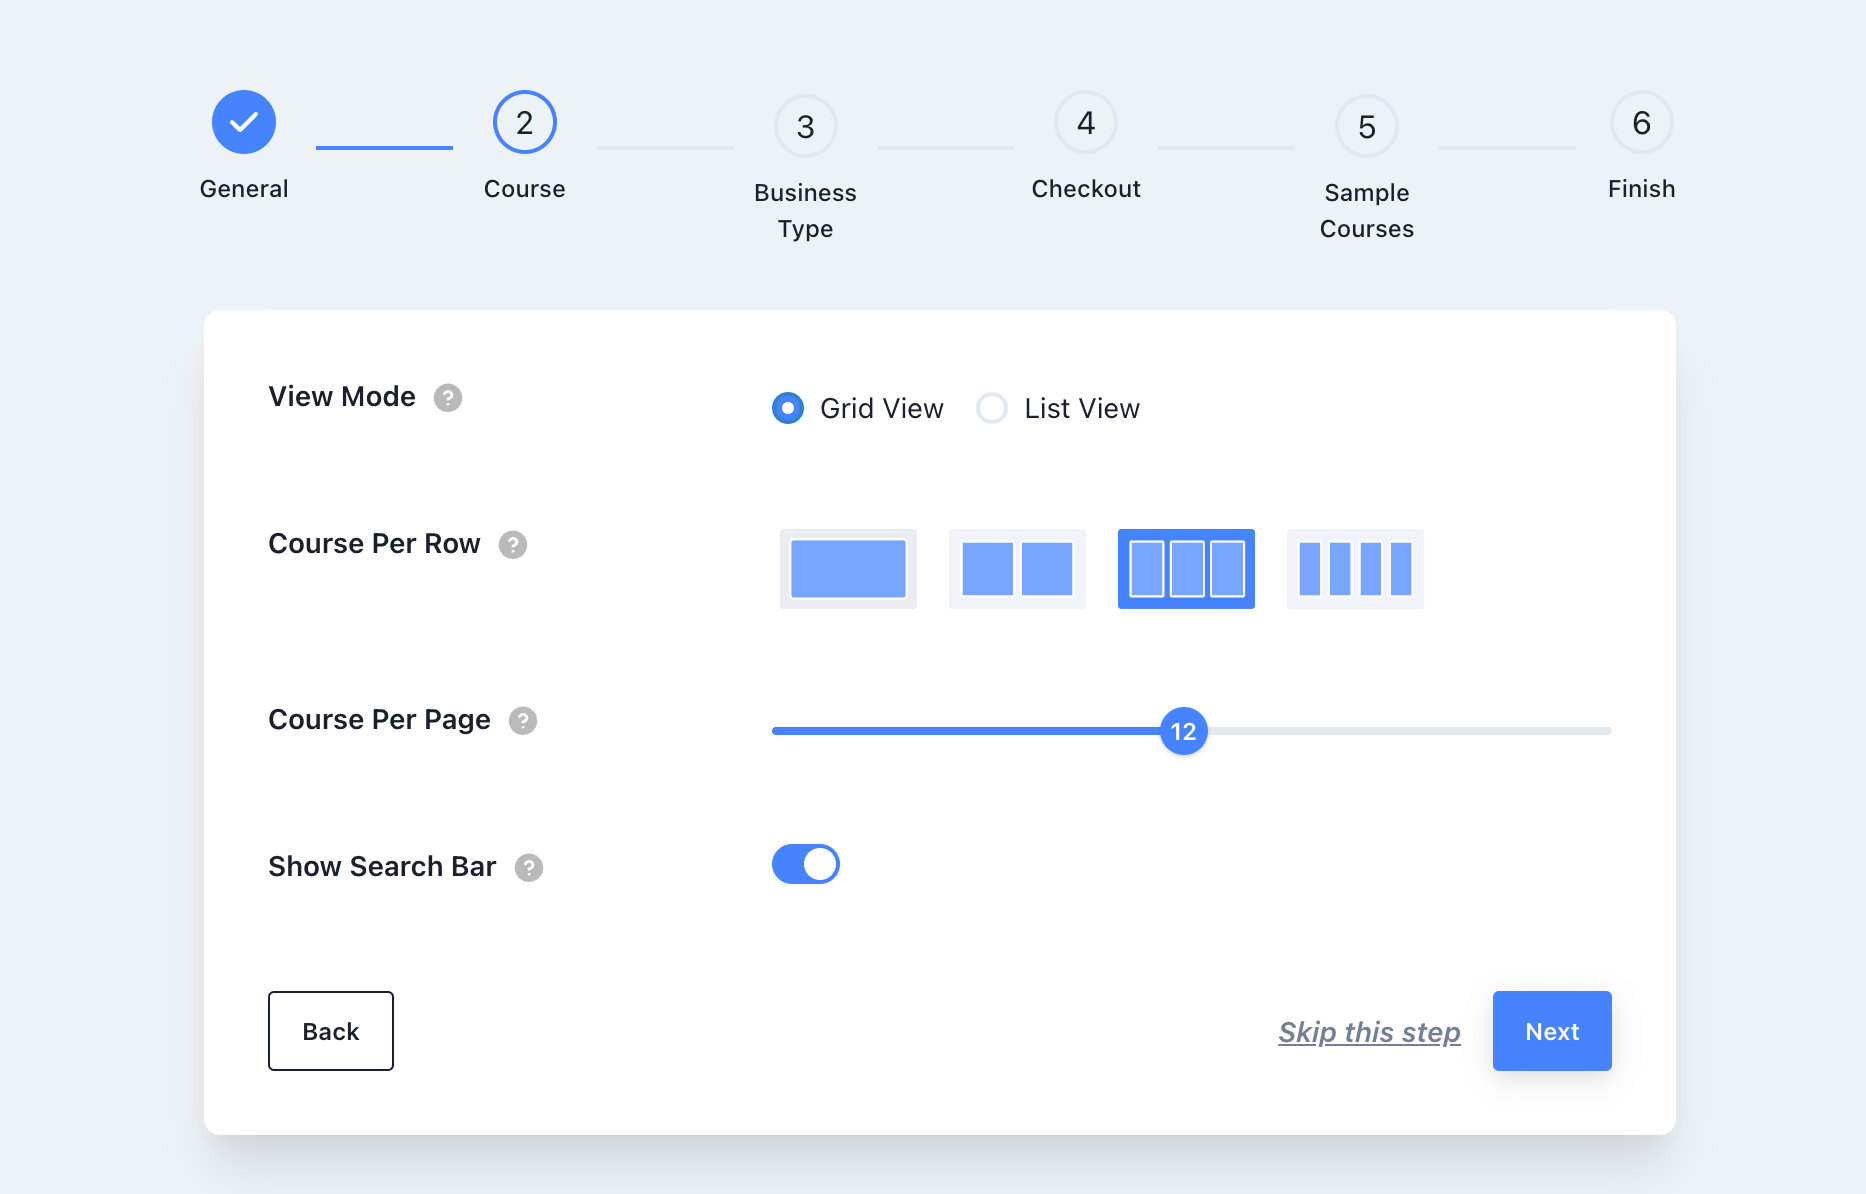Click the View Mode help icon
The width and height of the screenshot is (1866, 1194).
(447, 398)
